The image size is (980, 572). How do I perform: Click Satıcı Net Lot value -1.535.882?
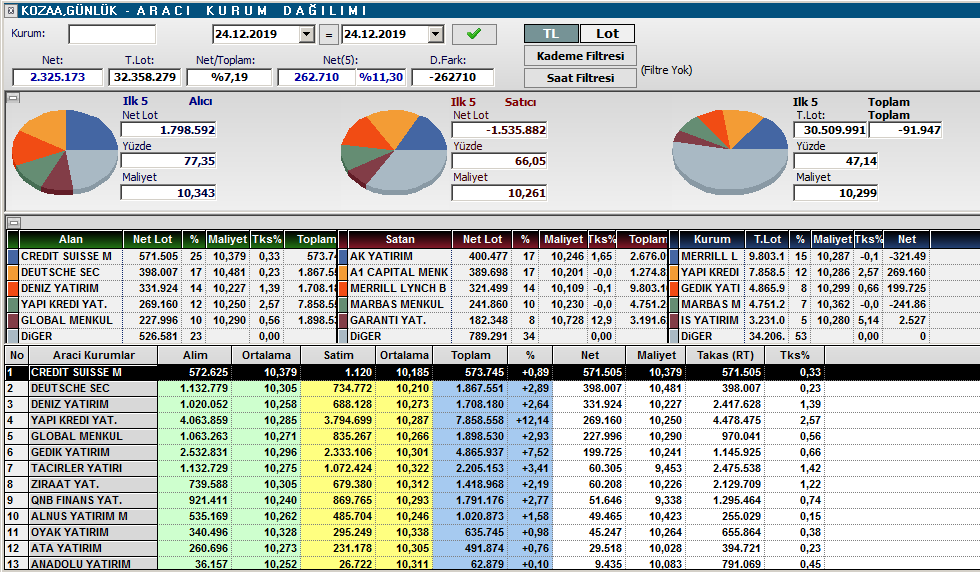[499, 130]
